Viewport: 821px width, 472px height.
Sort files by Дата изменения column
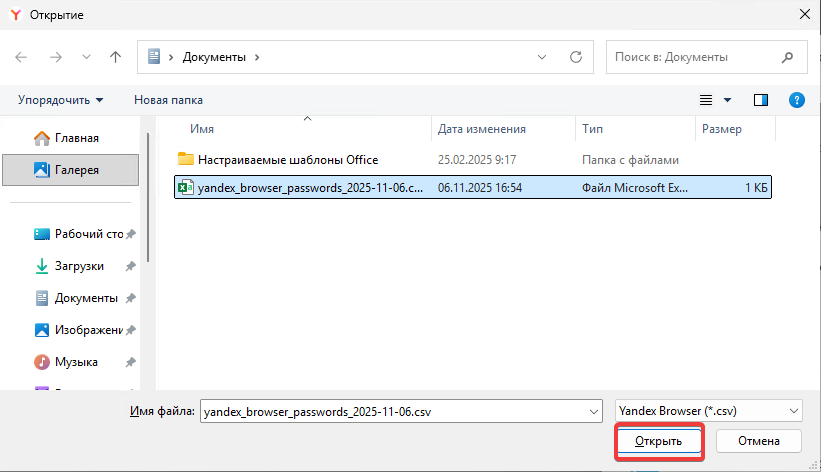[481, 129]
